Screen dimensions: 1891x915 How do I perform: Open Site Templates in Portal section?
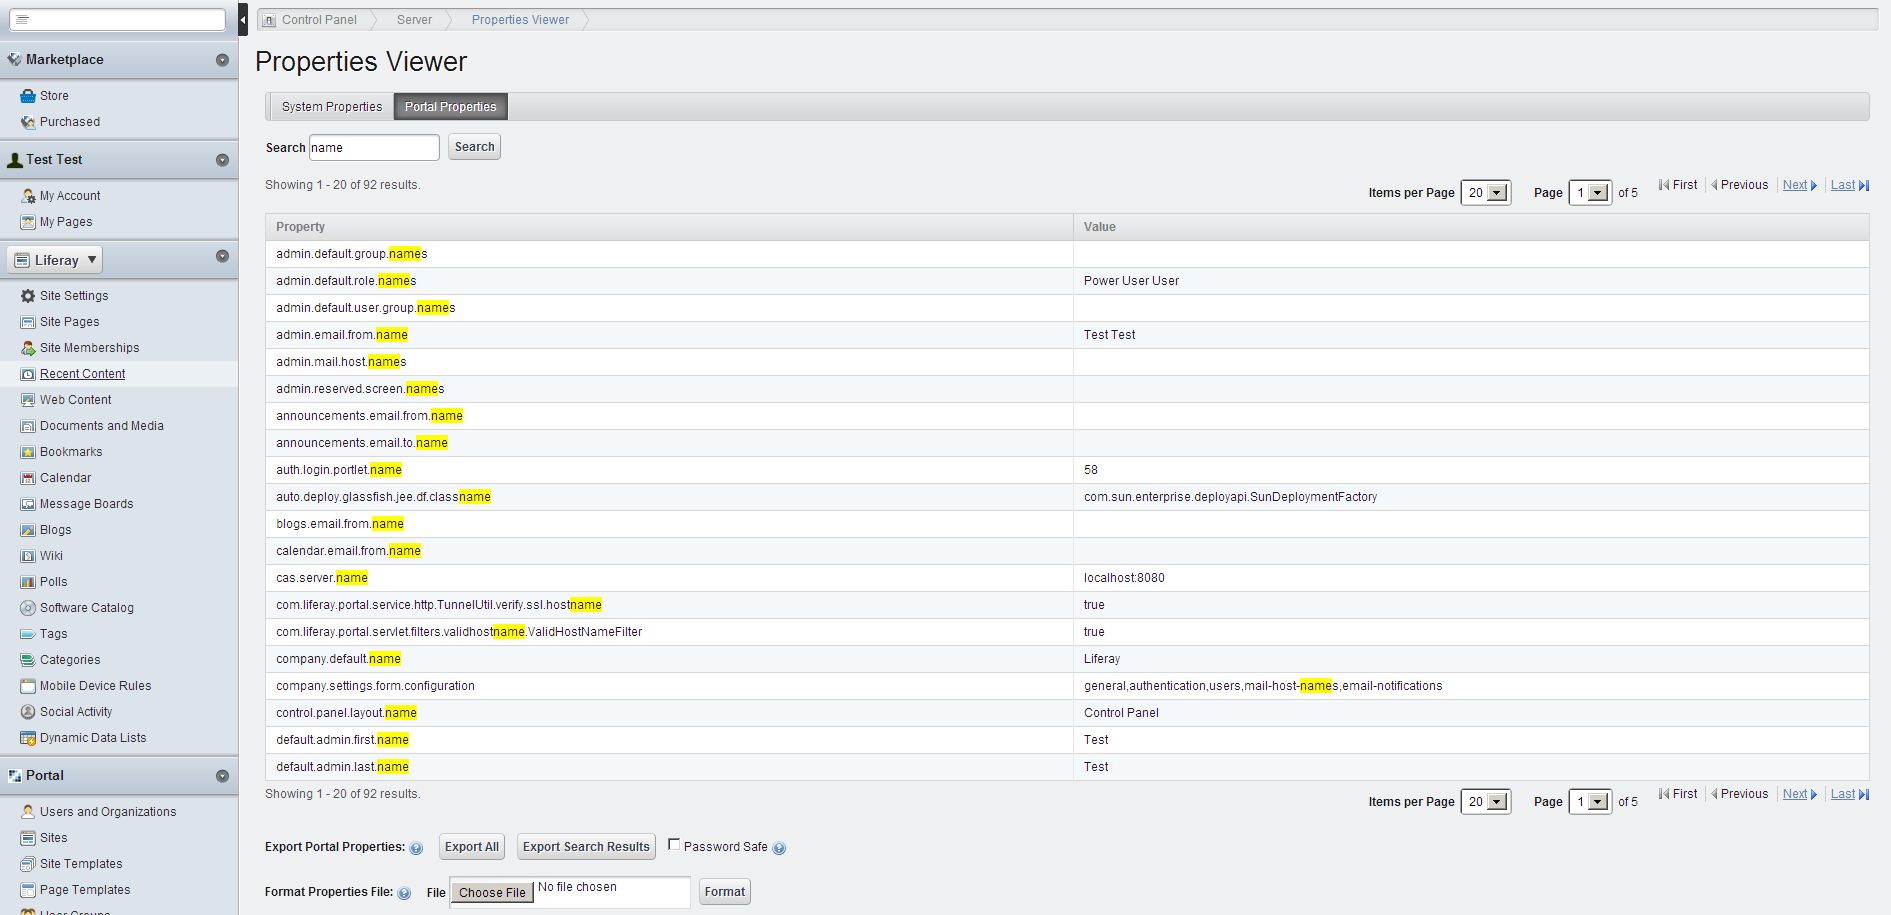81,864
